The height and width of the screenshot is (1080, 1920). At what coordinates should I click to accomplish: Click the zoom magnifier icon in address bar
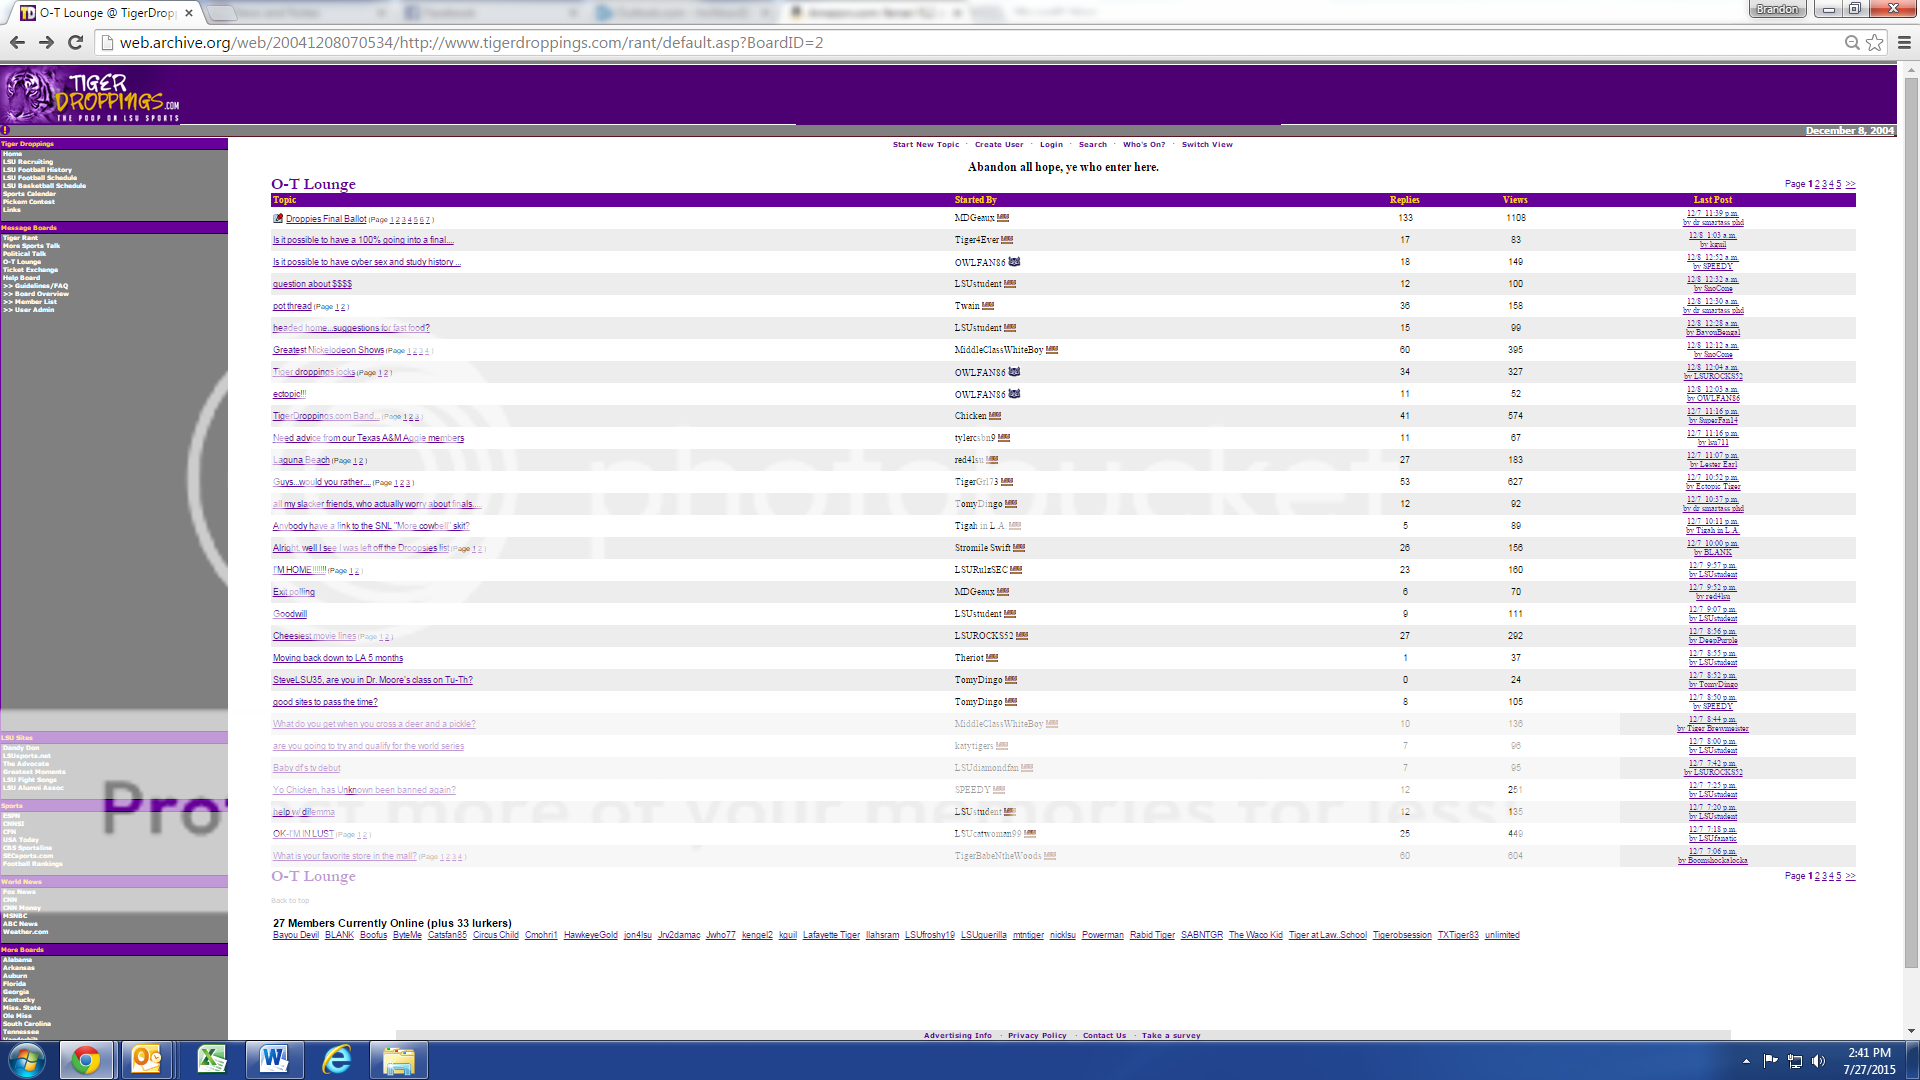tap(1852, 43)
